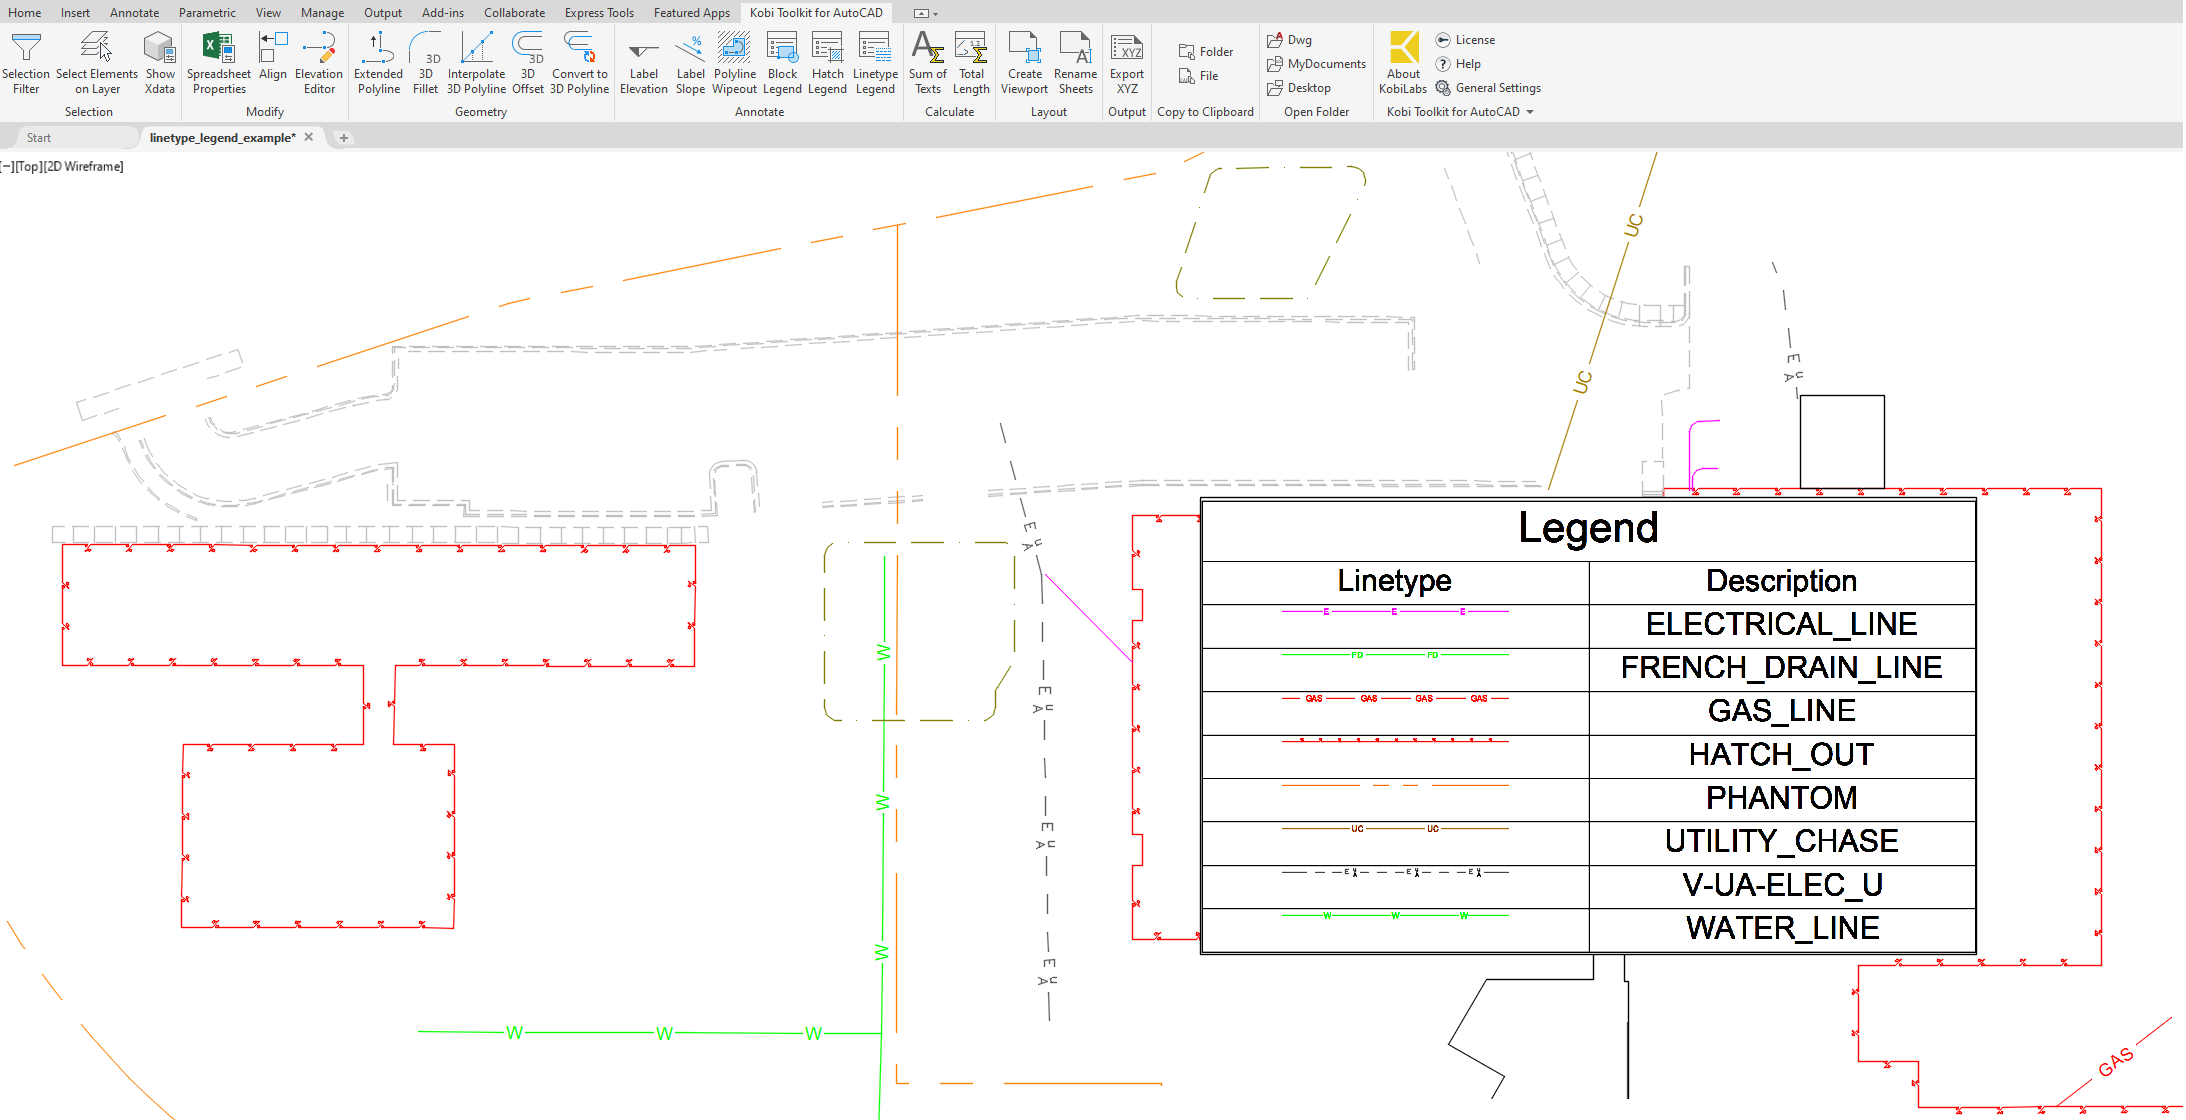This screenshot has height=1120, width=2186.
Task: Click the [-] viewport controls menu
Action: click(8, 167)
